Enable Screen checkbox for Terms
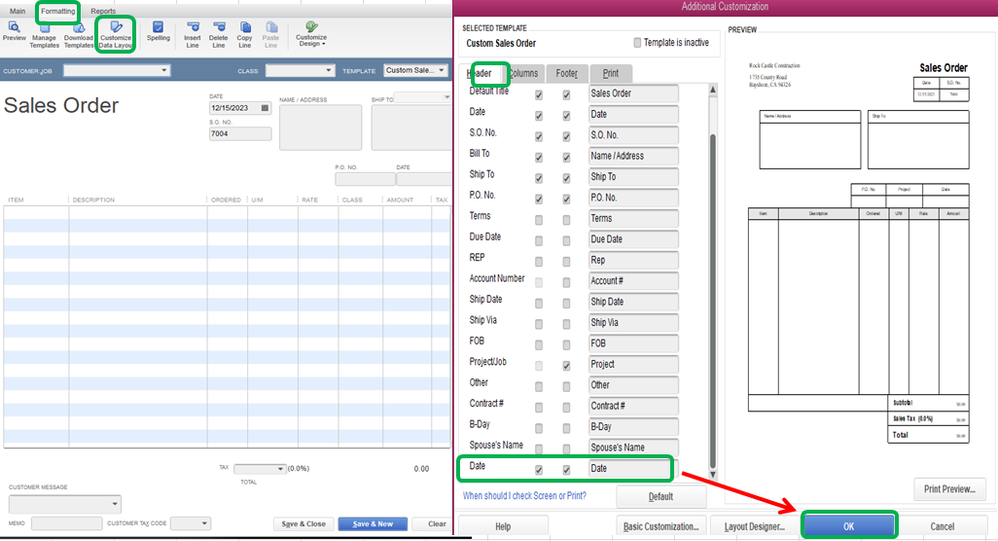The height and width of the screenshot is (541, 998). [539, 220]
